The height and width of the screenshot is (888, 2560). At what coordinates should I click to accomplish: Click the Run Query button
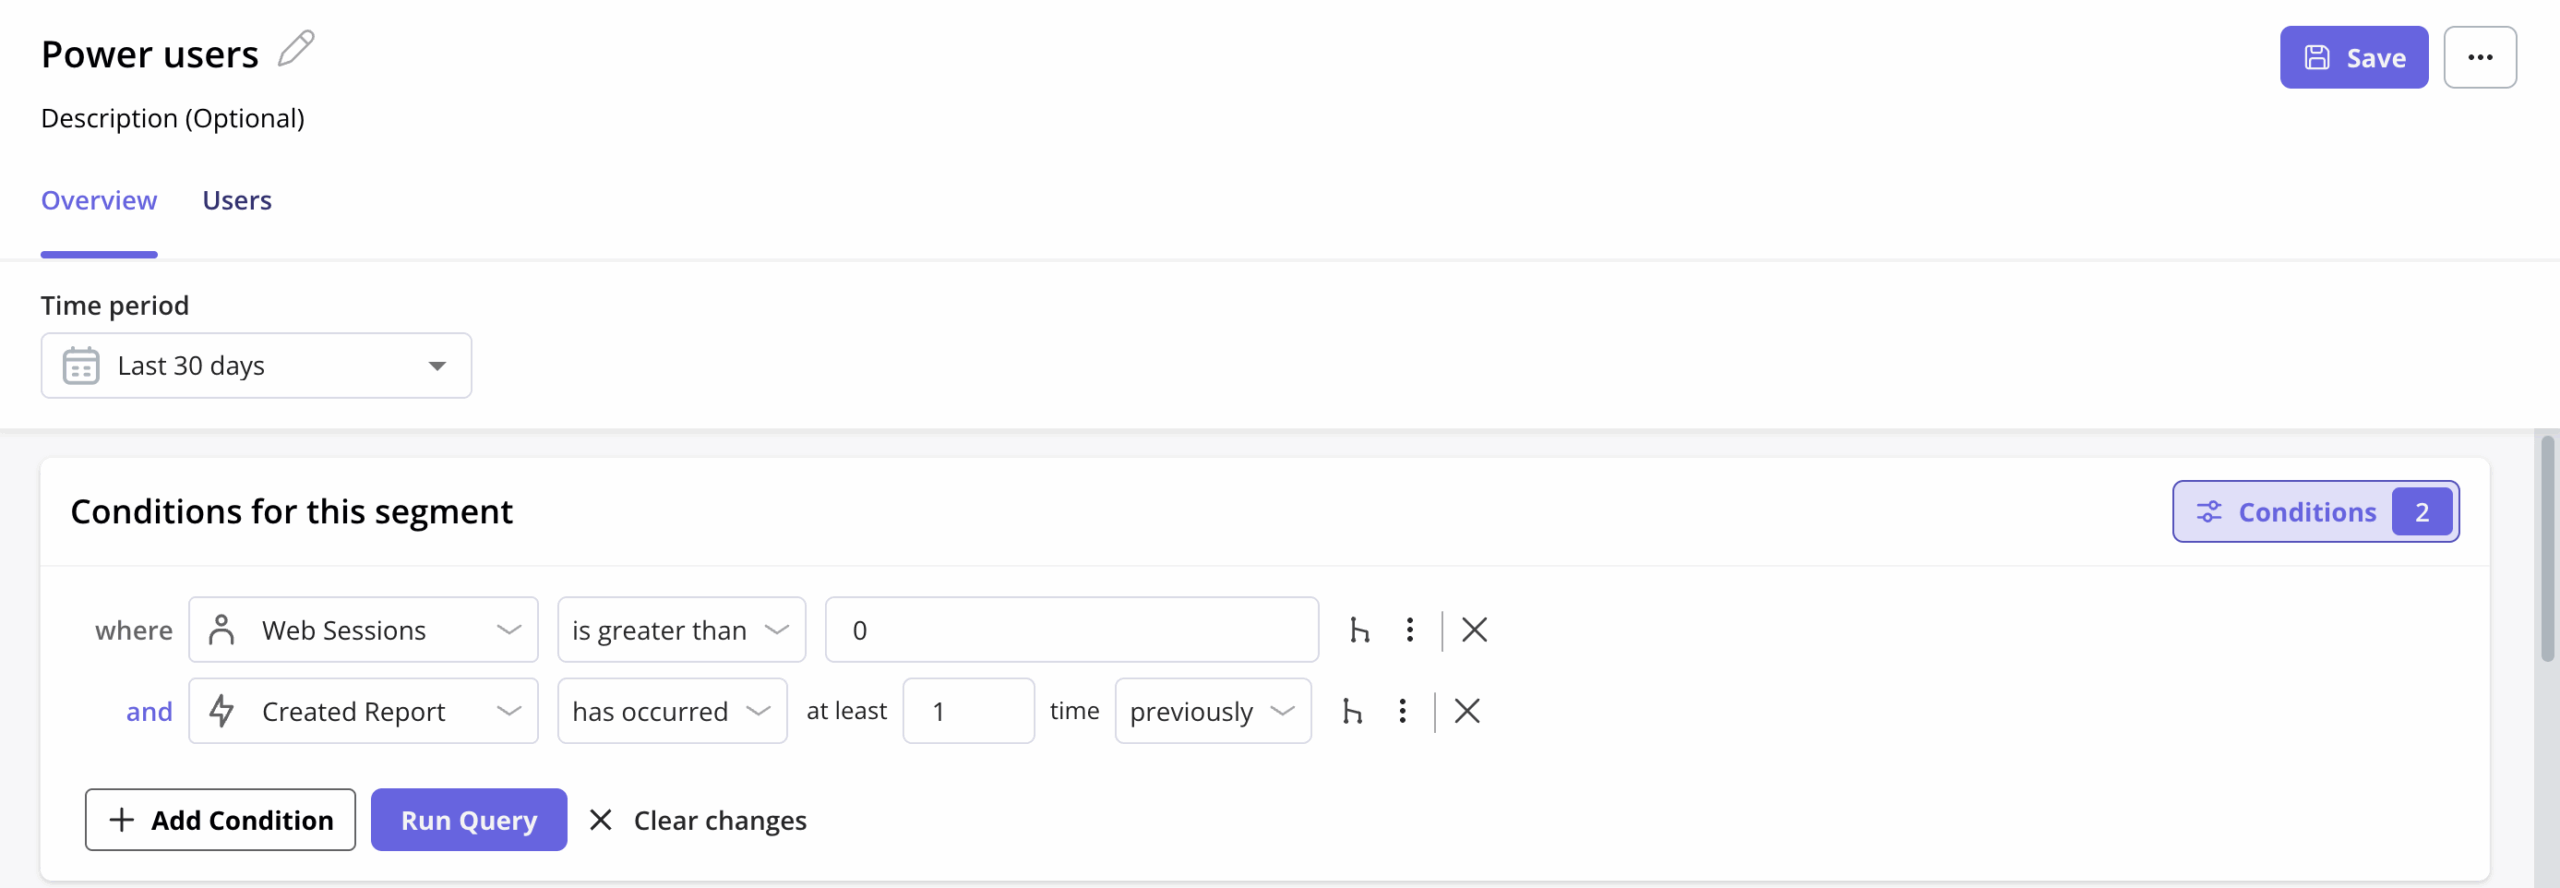[x=468, y=819]
